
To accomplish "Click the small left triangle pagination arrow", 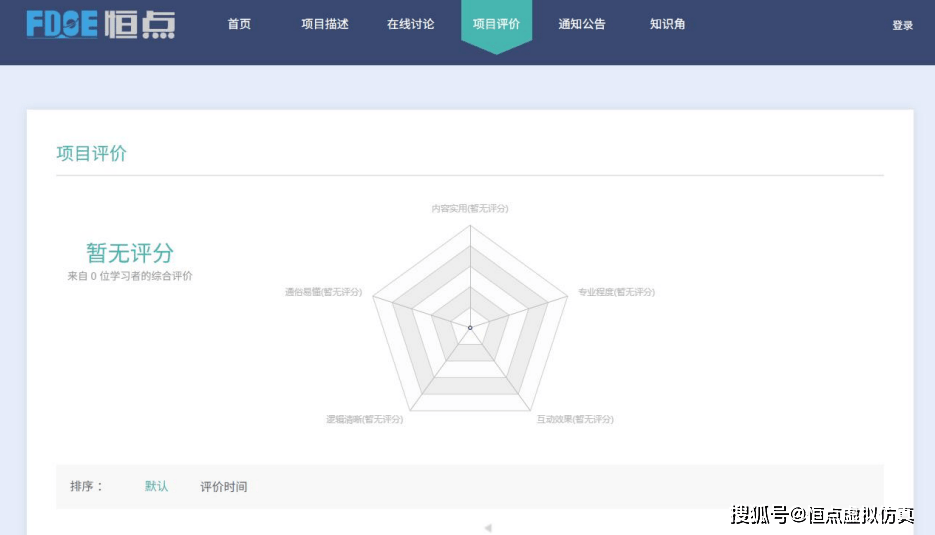I will click(487, 528).
